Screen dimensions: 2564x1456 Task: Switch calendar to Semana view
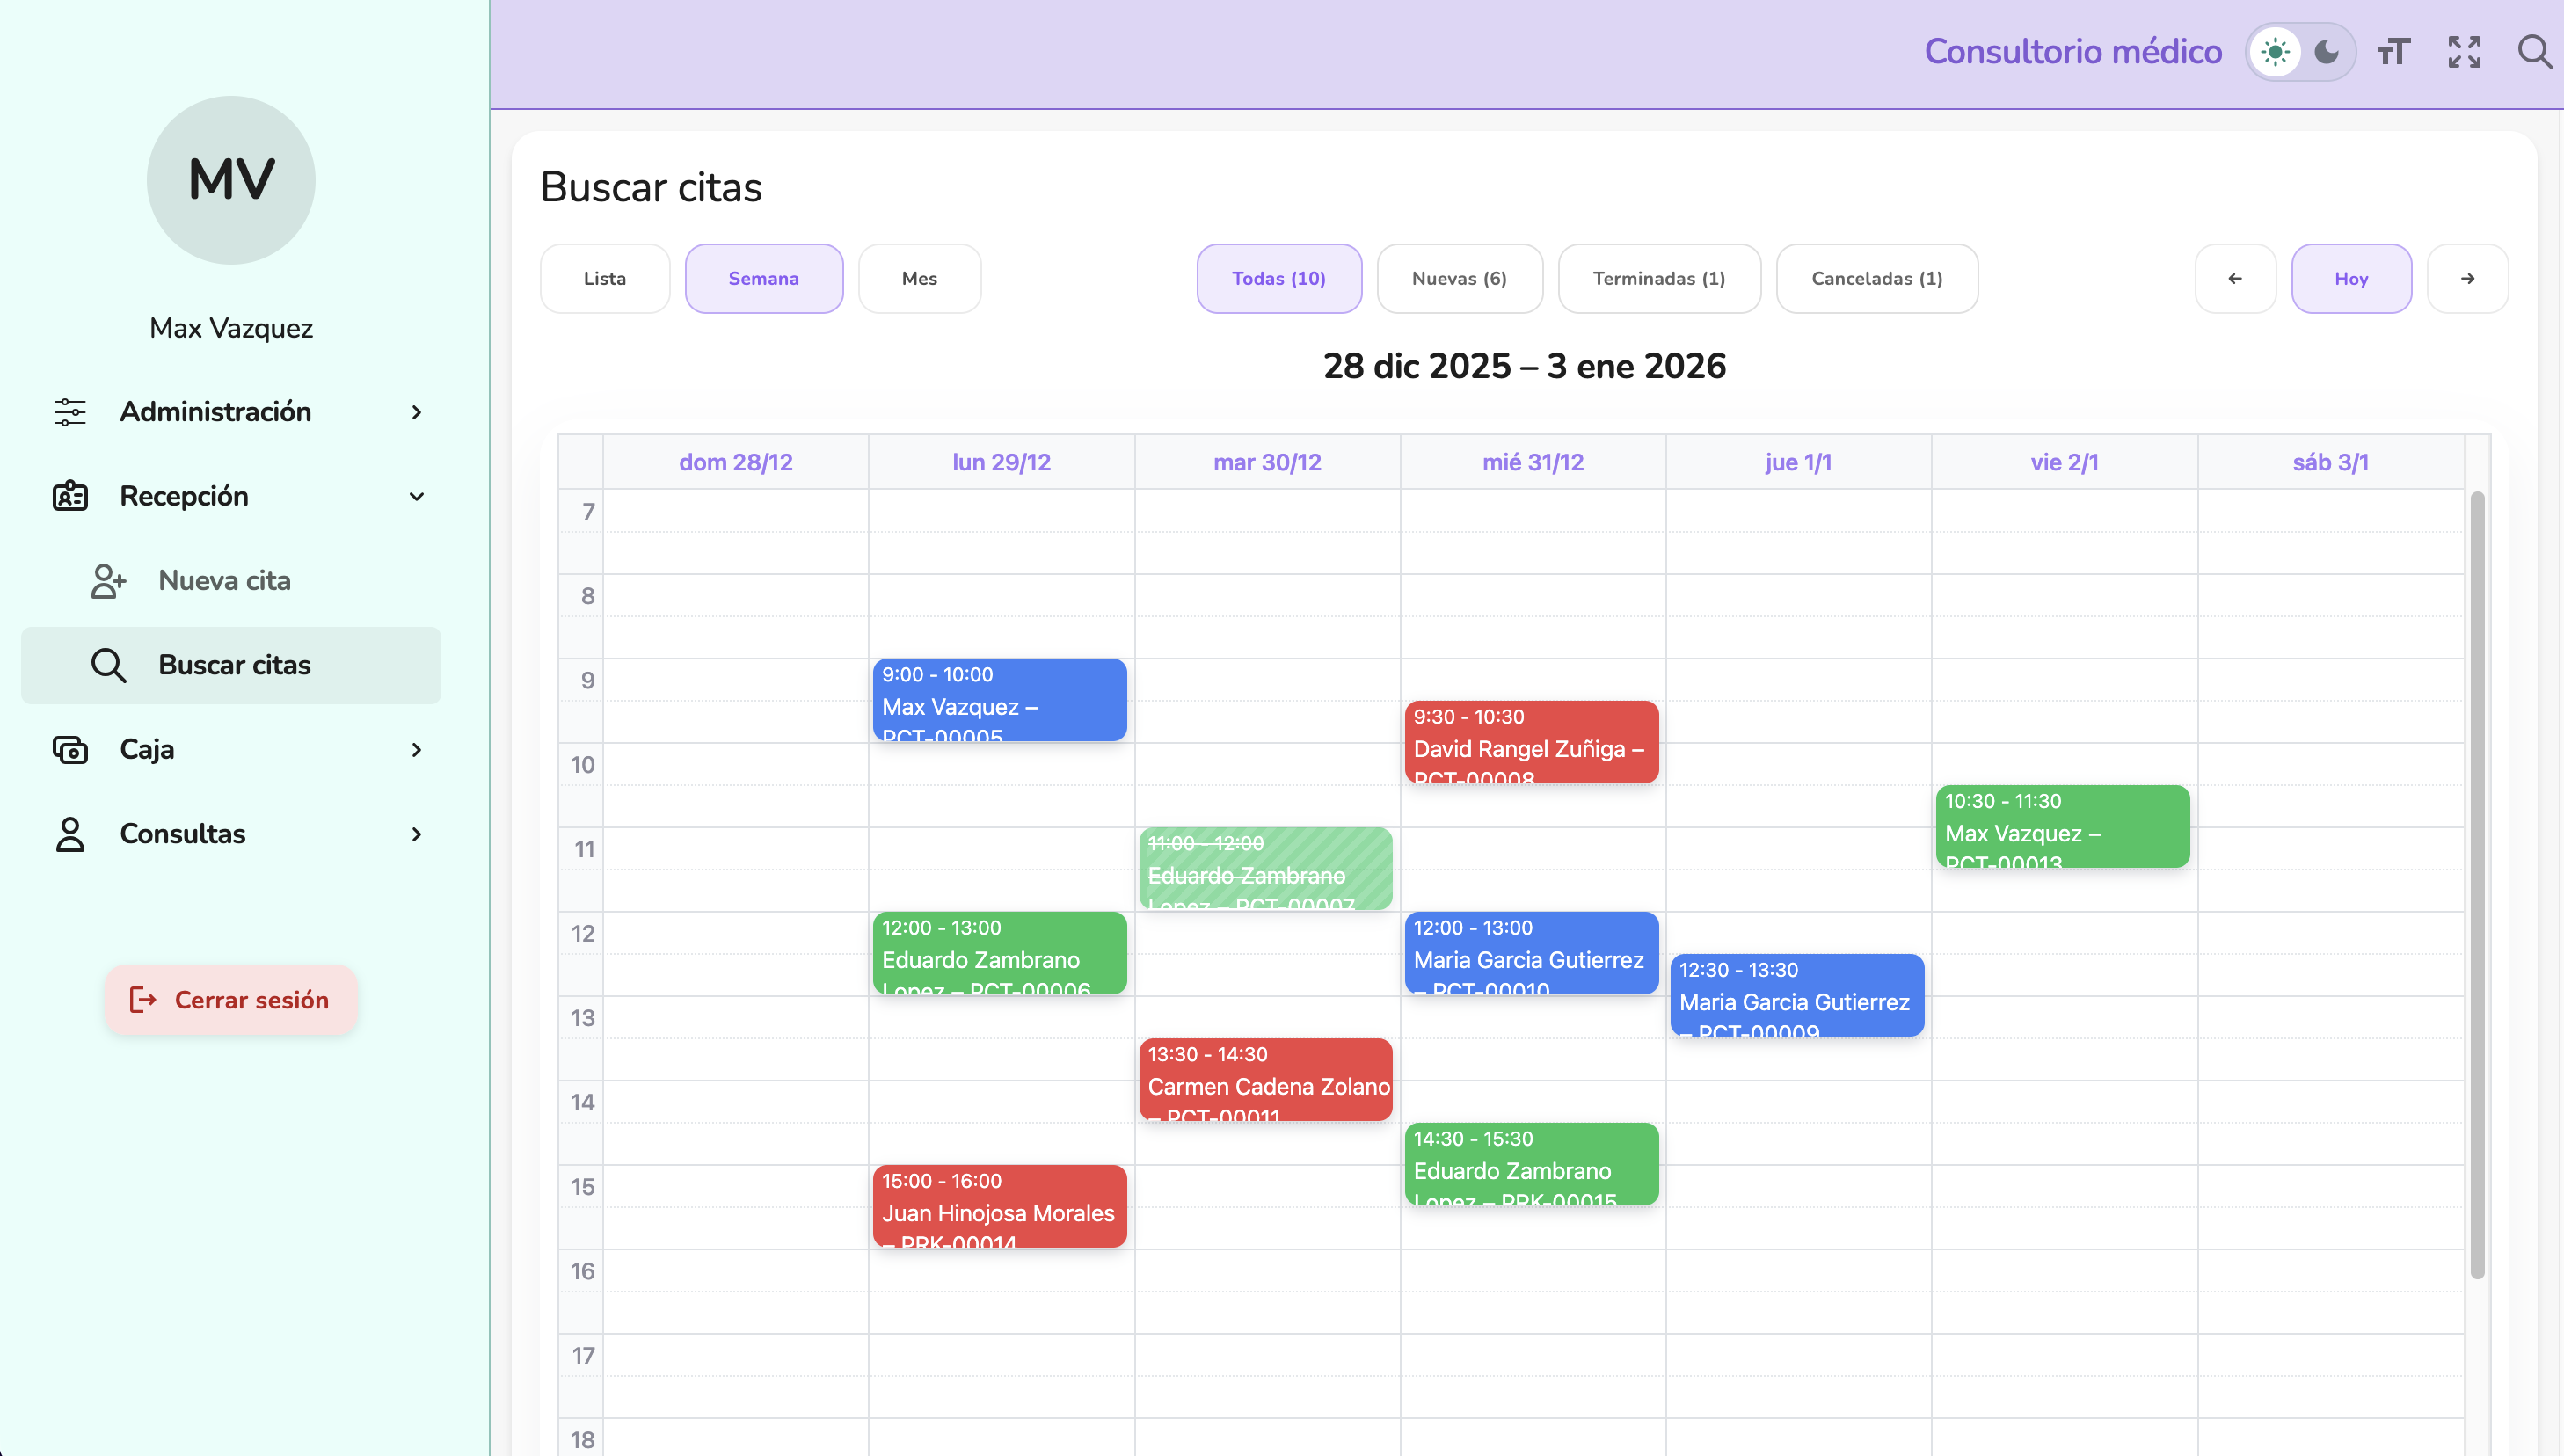(x=763, y=278)
